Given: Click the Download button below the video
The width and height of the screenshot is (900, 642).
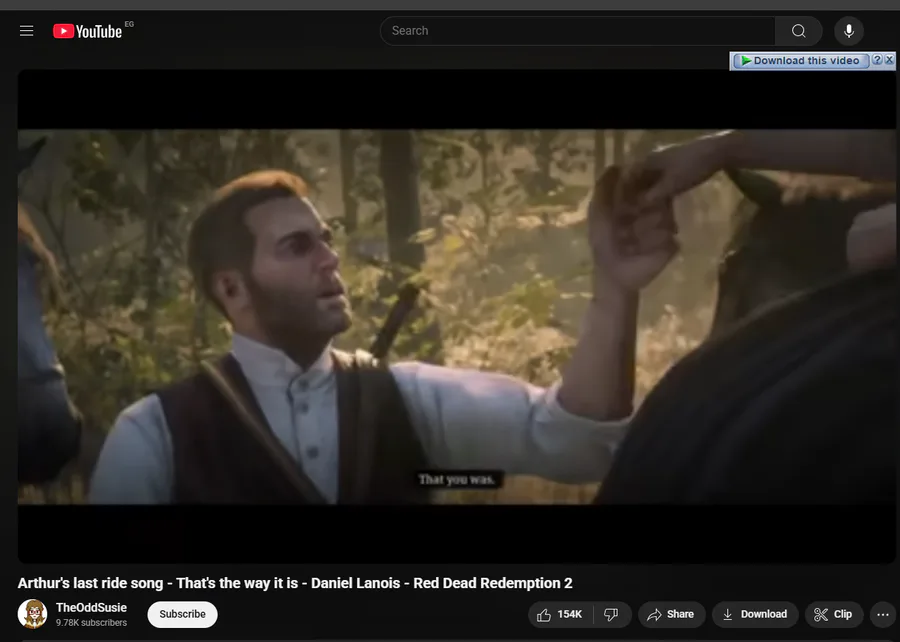Looking at the screenshot, I should [x=755, y=614].
